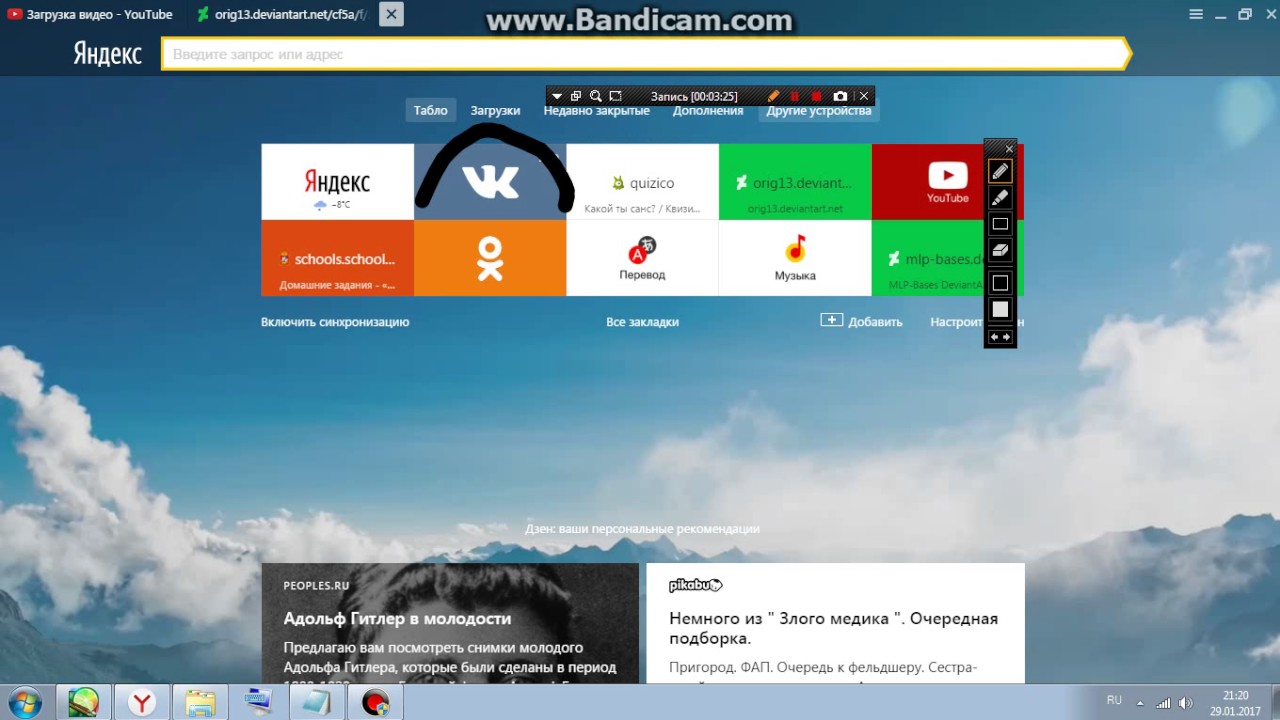Open the YouTube tile

(x=947, y=182)
